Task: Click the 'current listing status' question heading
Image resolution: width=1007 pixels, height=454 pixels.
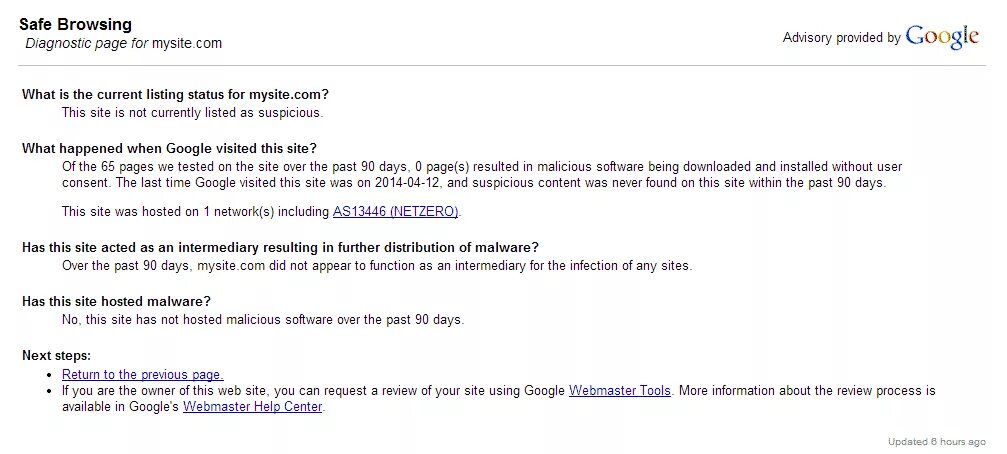Action: (175, 94)
